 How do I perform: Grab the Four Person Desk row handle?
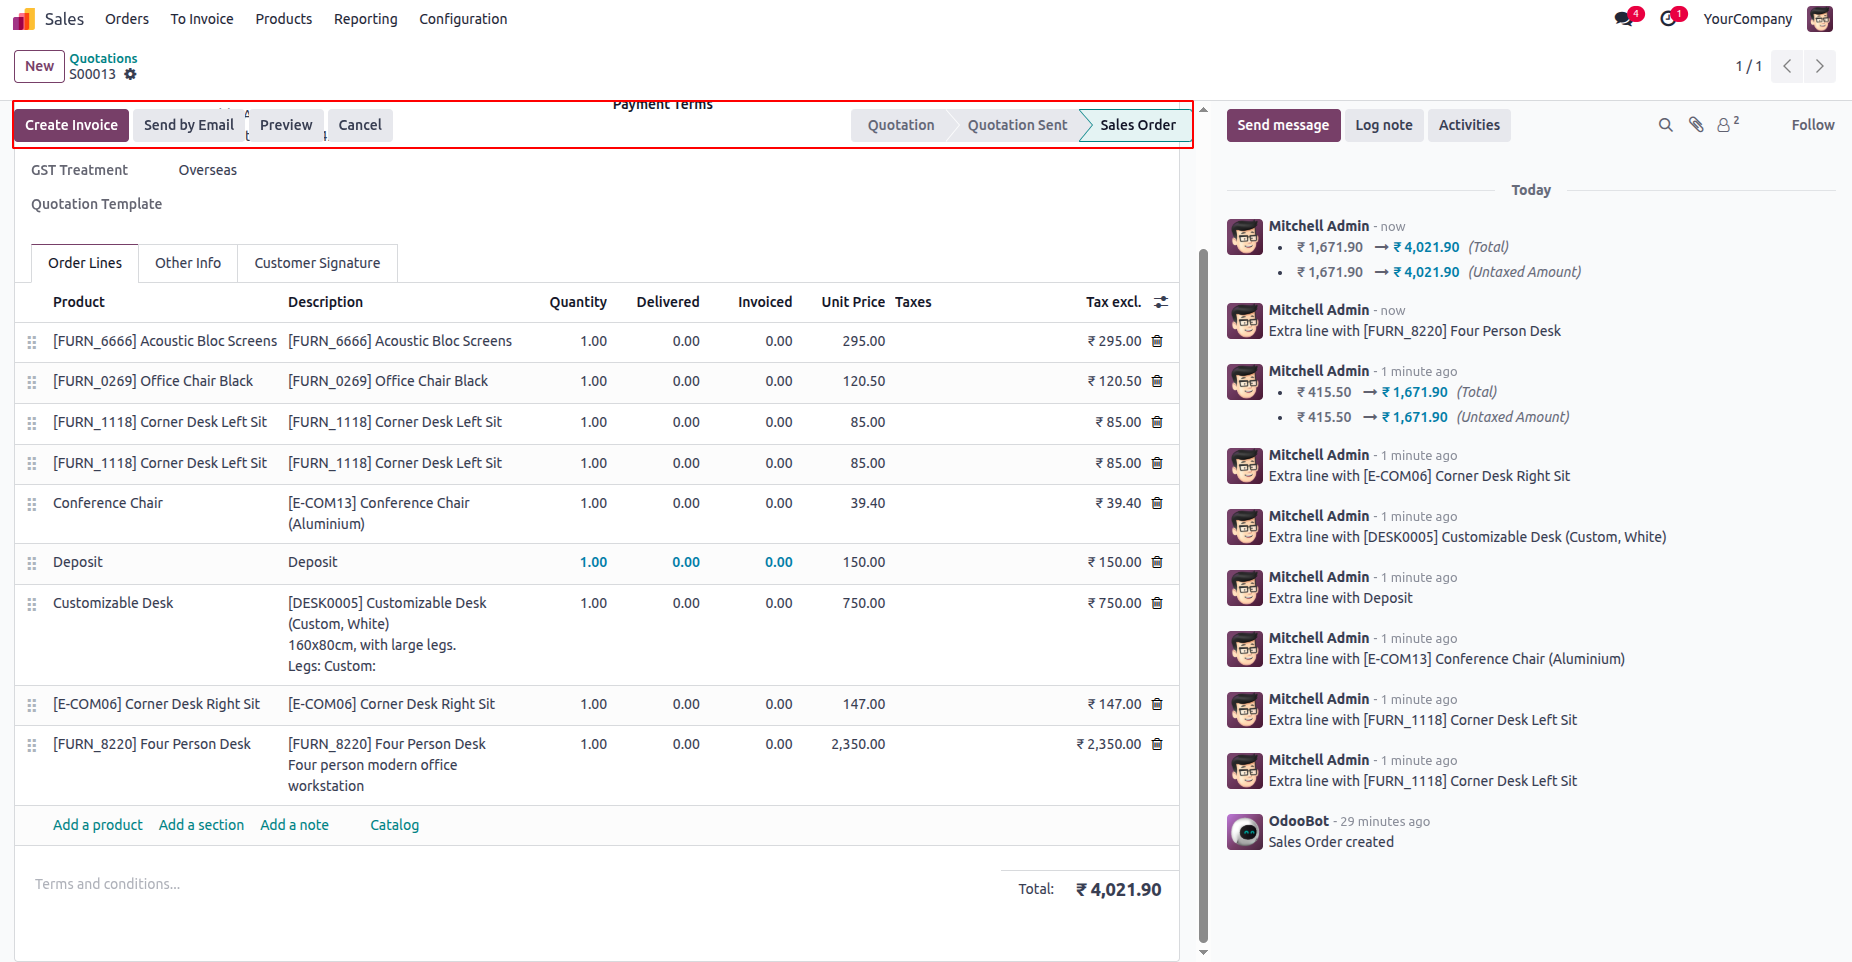pos(32,745)
